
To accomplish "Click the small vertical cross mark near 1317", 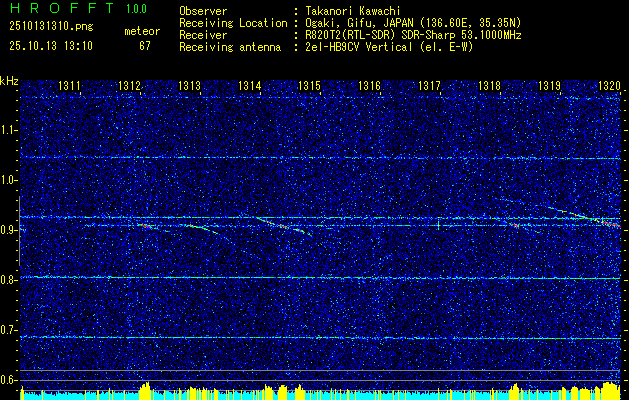I will (x=438, y=224).
